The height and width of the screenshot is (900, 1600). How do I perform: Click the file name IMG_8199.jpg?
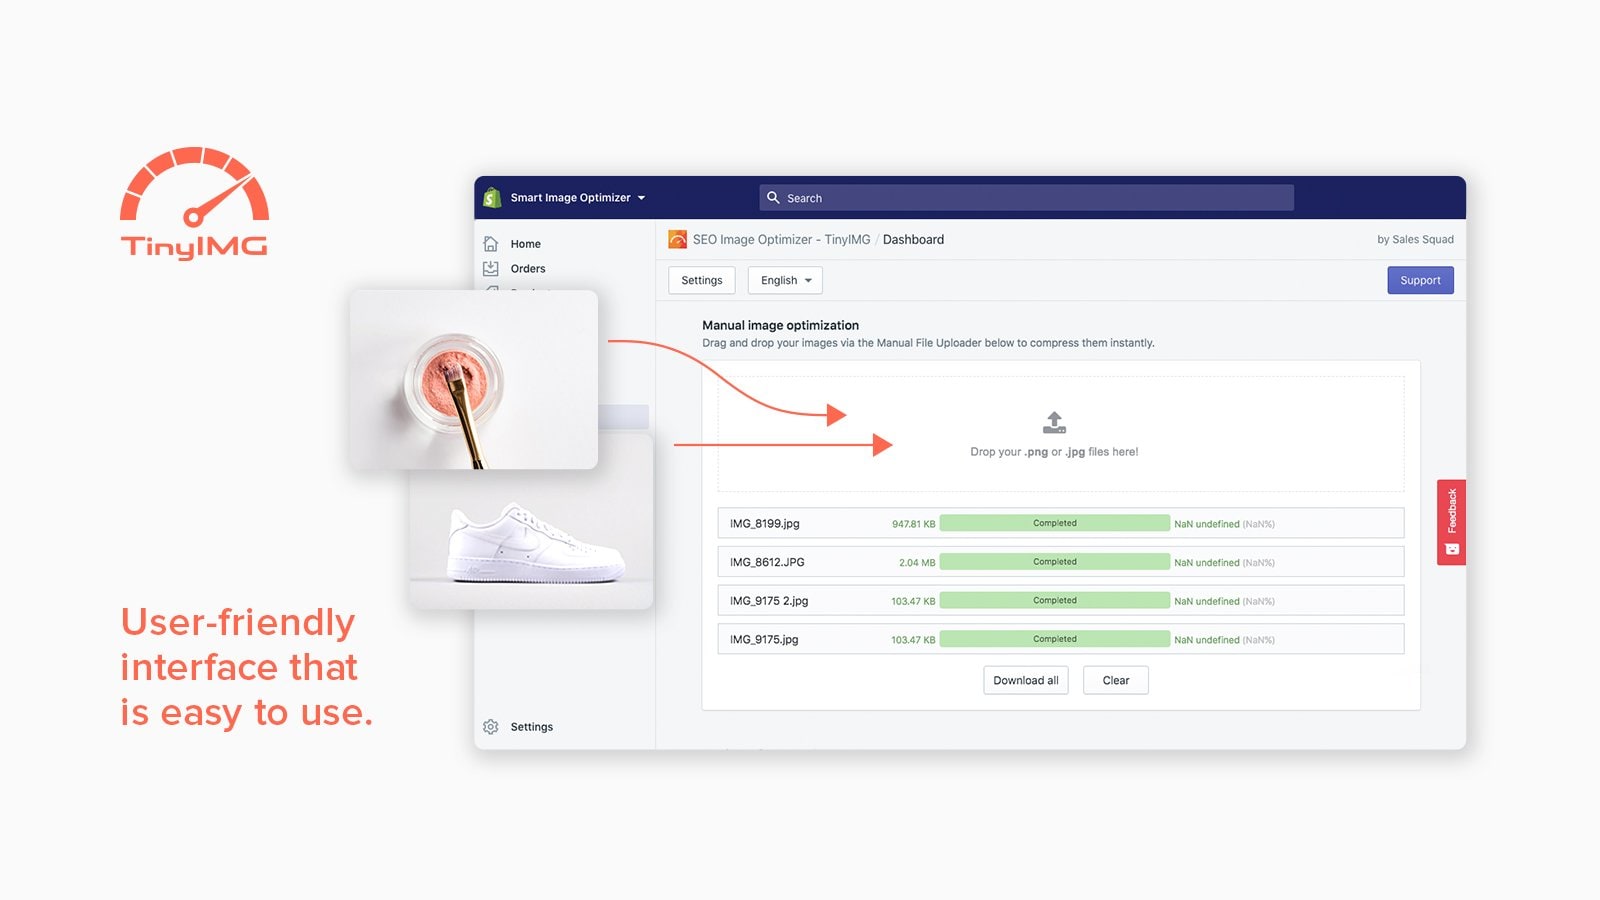(764, 524)
